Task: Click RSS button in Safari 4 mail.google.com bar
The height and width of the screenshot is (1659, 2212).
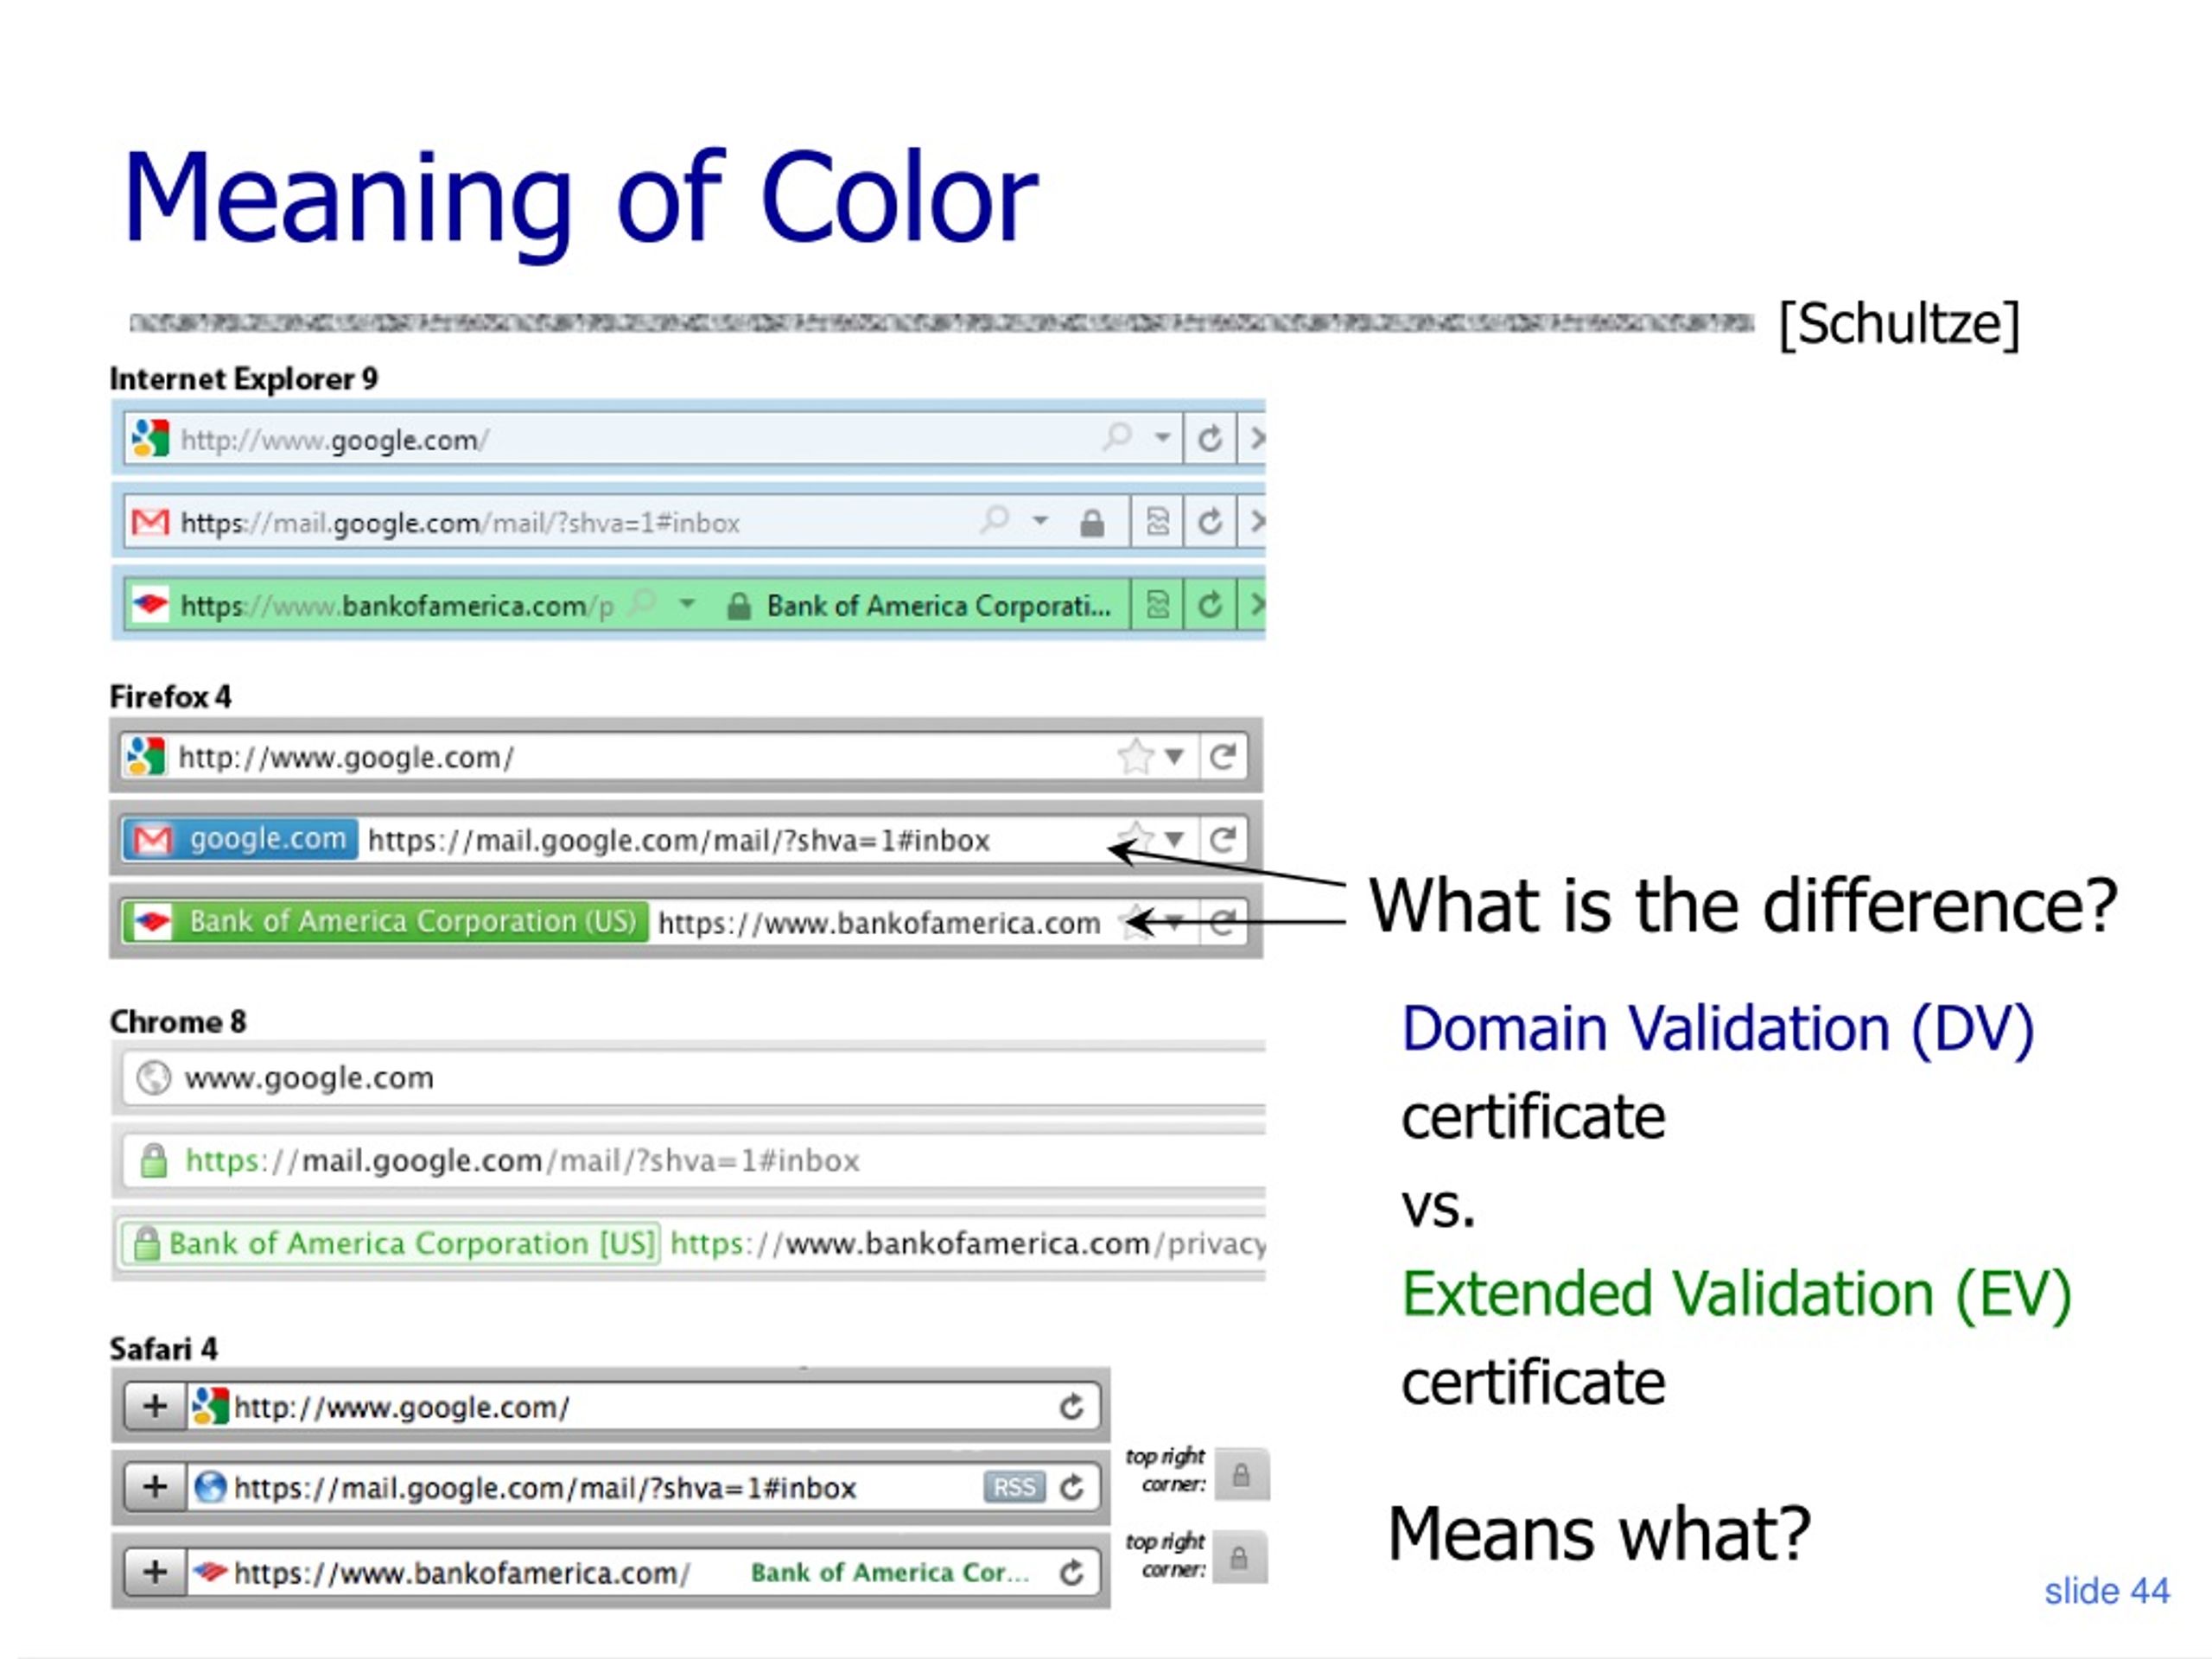Action: [1014, 1487]
